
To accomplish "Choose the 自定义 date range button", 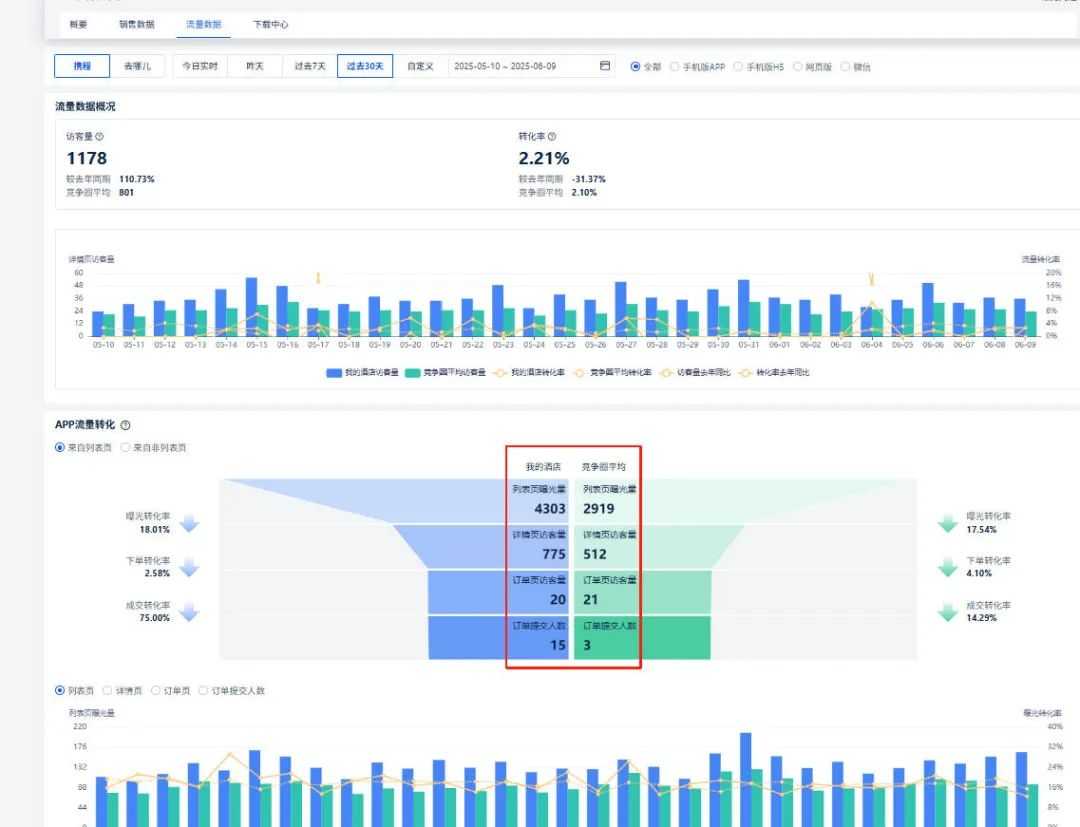I will tap(420, 66).
